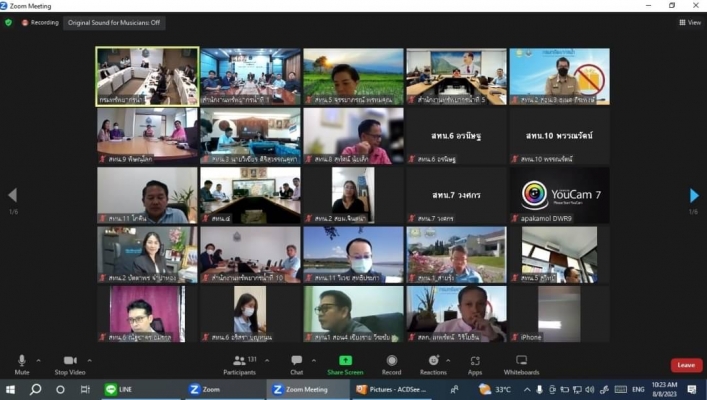Image resolution: width=707 pixels, height=400 pixels.
Task: Expand the arrow beside Reactions
Action: (x=448, y=360)
